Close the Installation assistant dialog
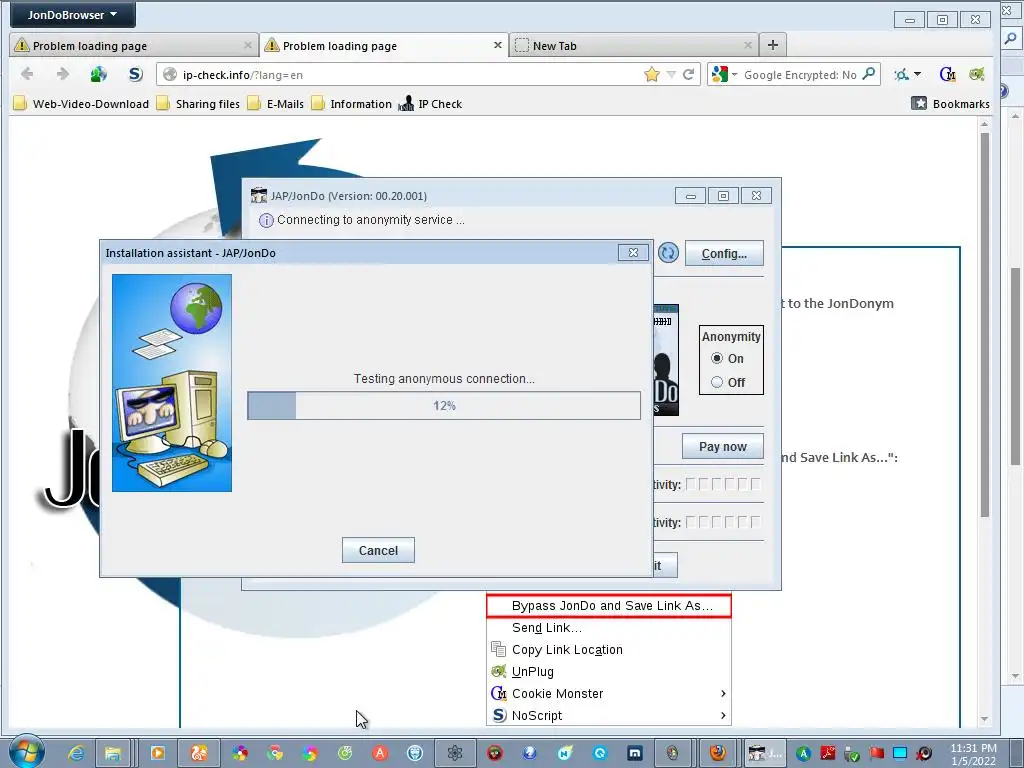This screenshot has height=768, width=1024. (x=633, y=253)
